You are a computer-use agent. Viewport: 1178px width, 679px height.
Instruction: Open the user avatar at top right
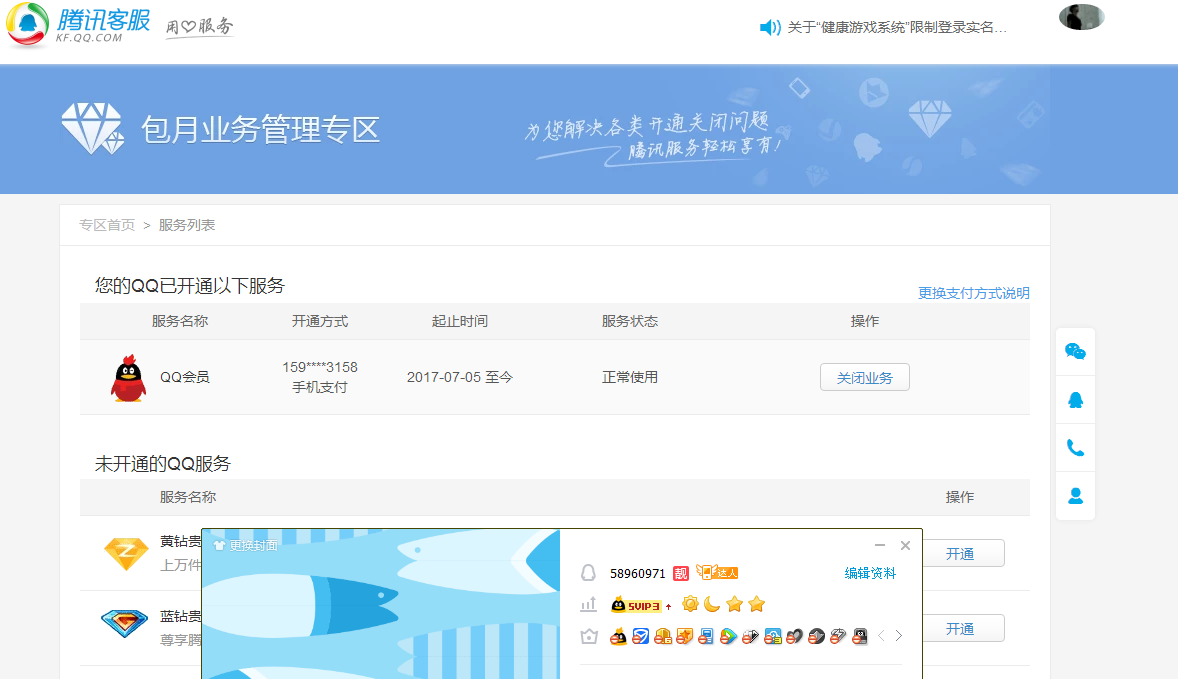pyautogui.click(x=1081, y=17)
